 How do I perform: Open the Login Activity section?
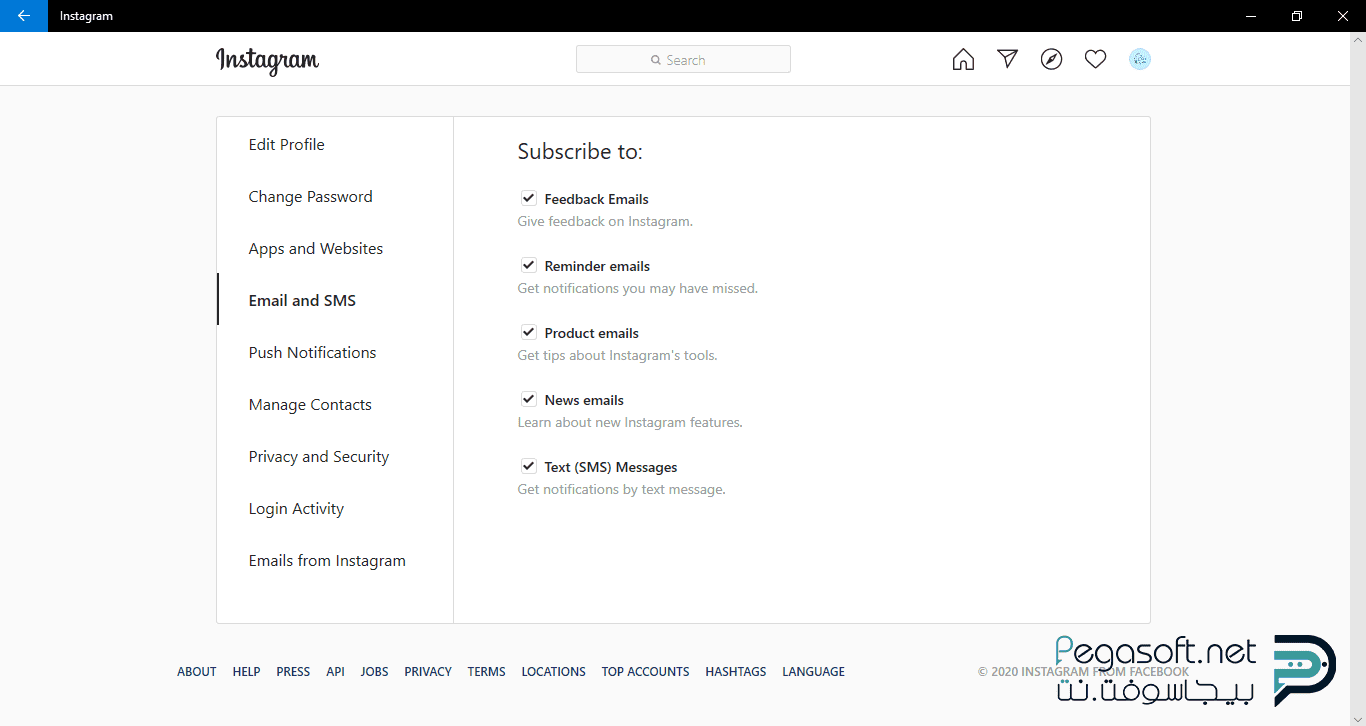click(x=296, y=508)
